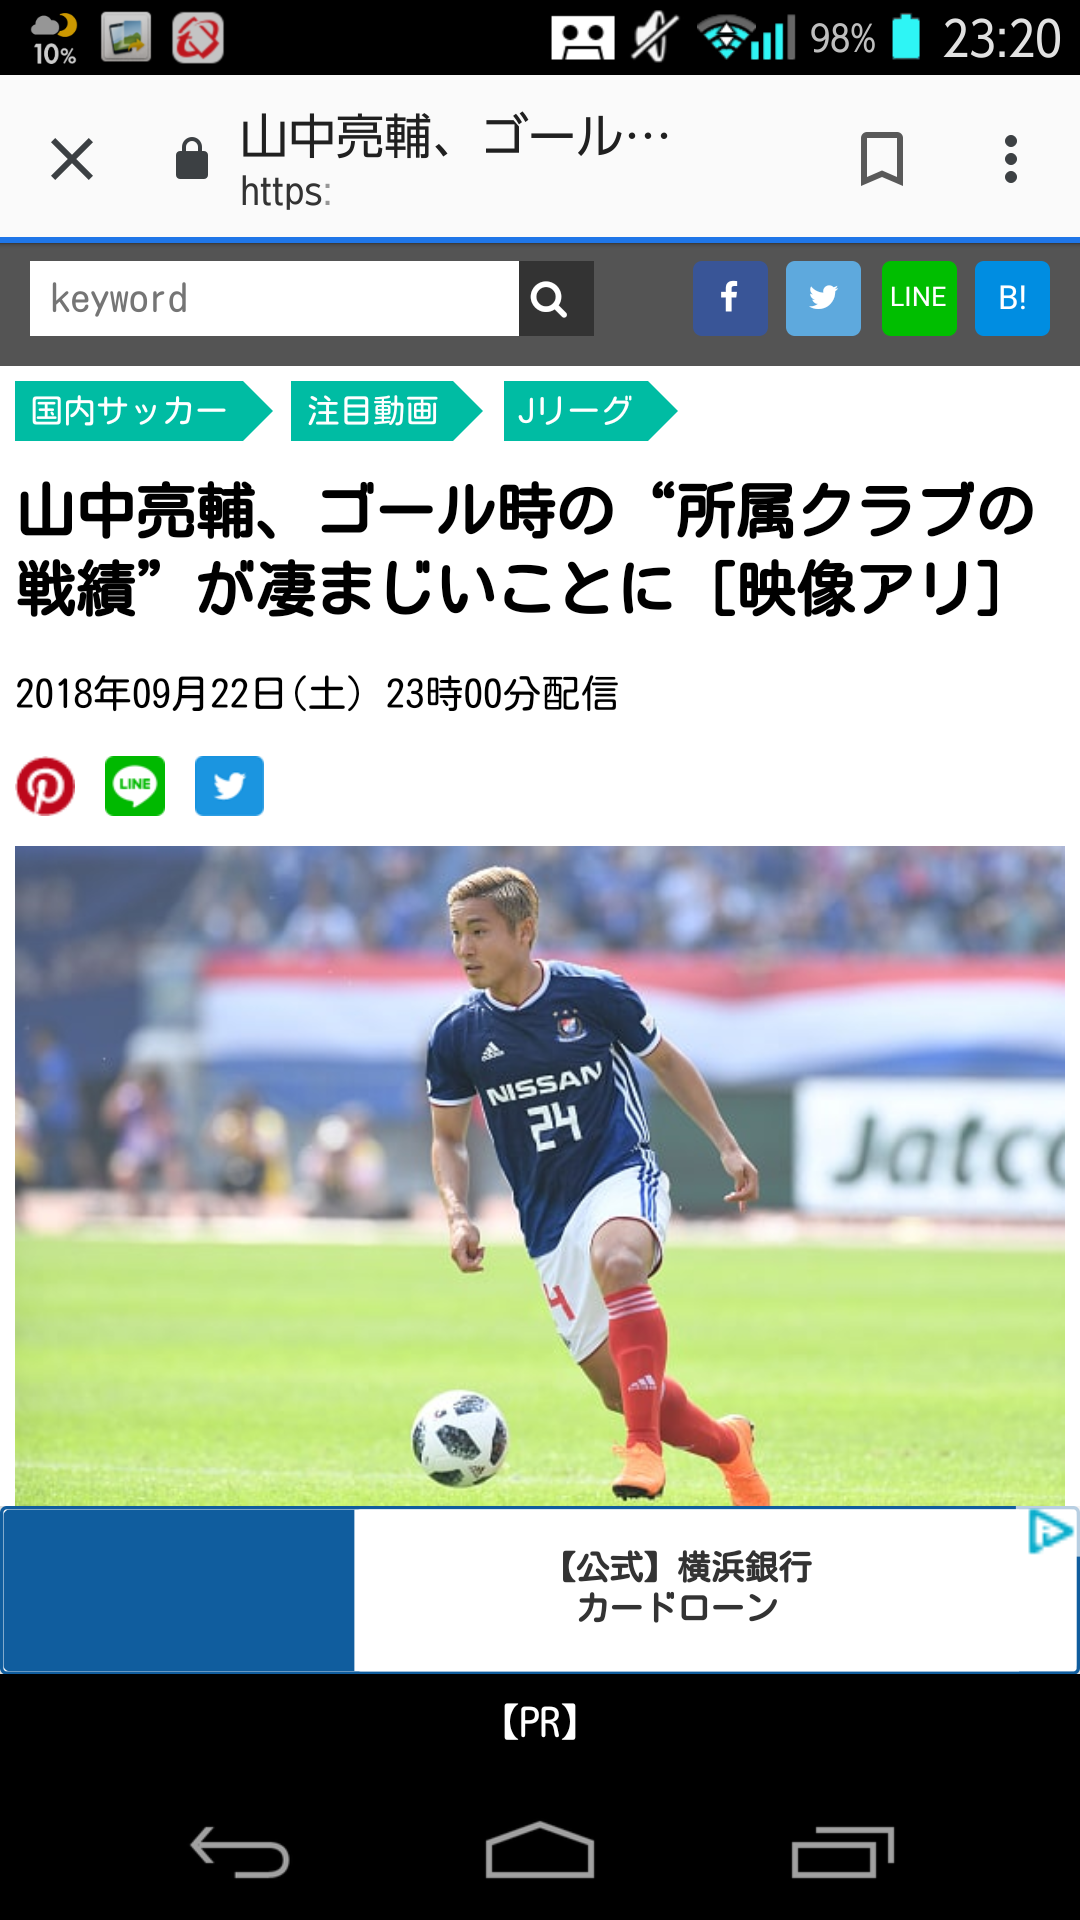This screenshot has height=1920, width=1080.
Task: Focus the keyword search field
Action: point(274,298)
